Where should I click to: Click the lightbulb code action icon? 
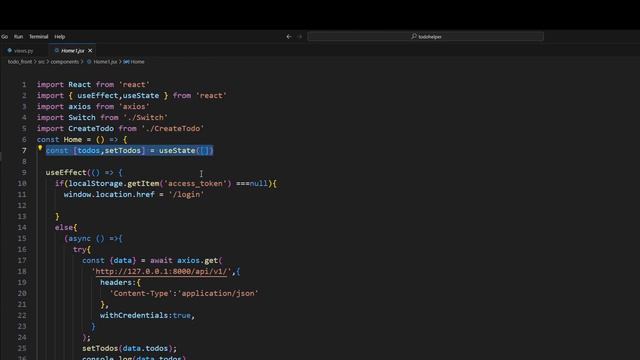tap(40, 148)
